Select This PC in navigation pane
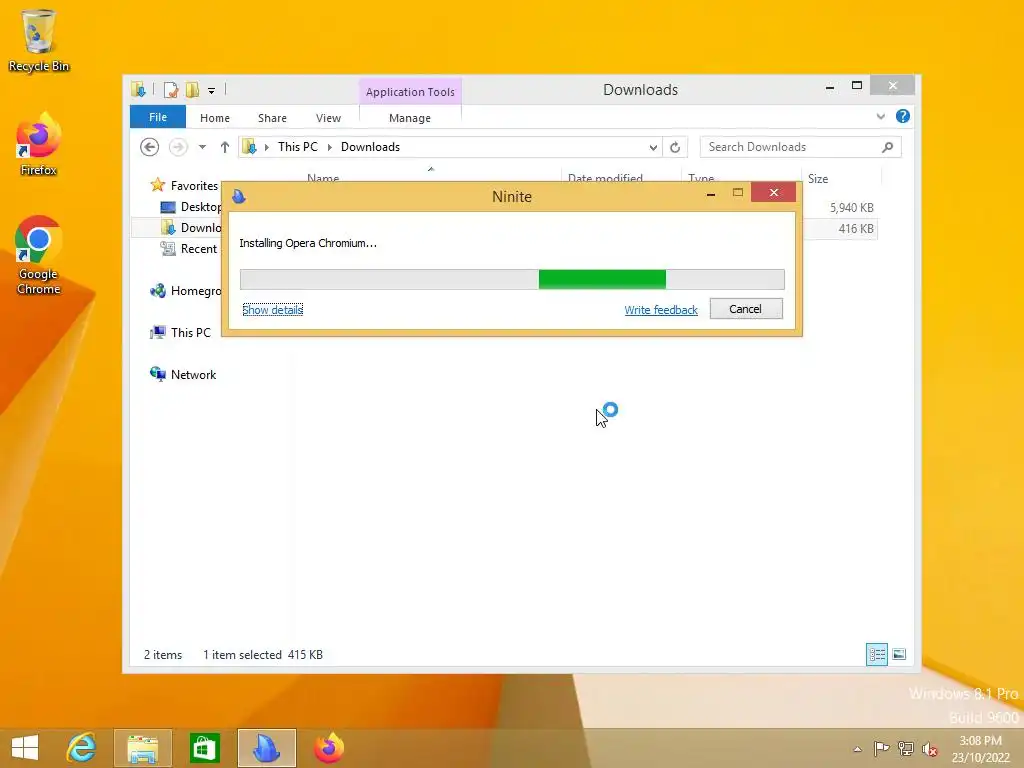1024x768 pixels. pyautogui.click(x=180, y=332)
